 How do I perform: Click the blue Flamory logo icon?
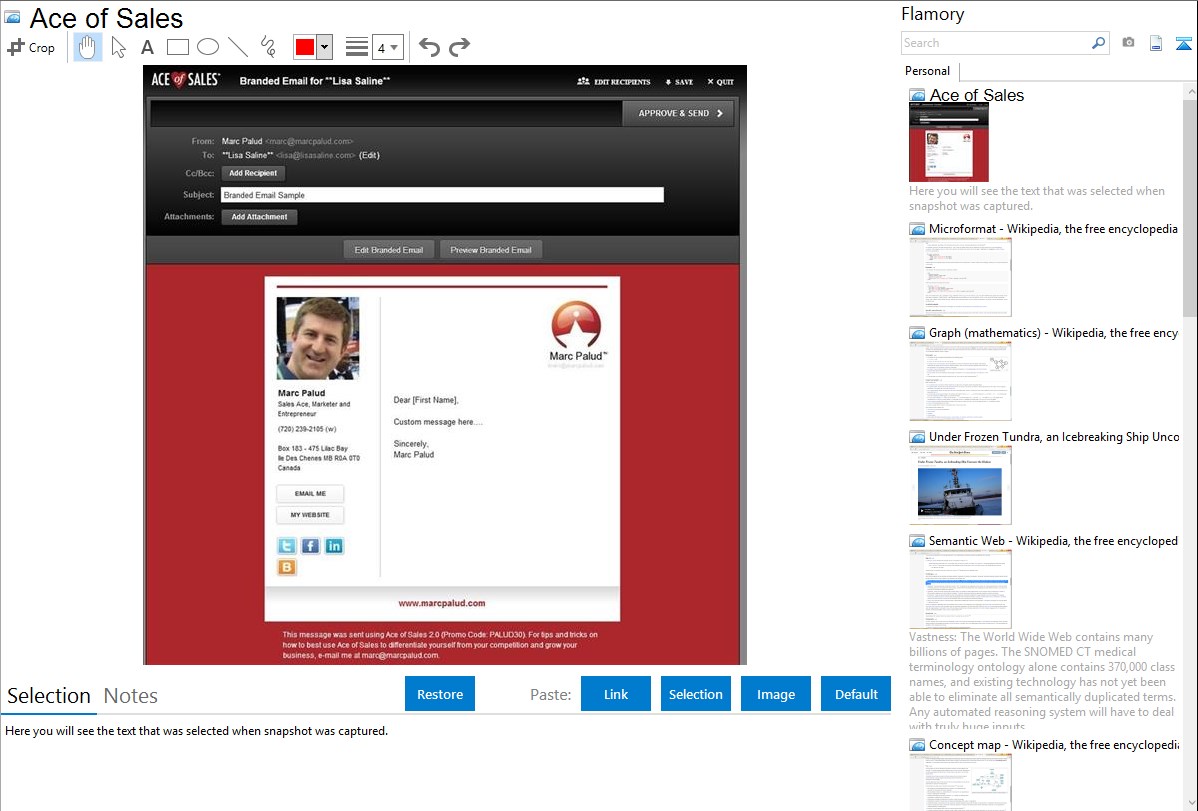coord(1183,43)
